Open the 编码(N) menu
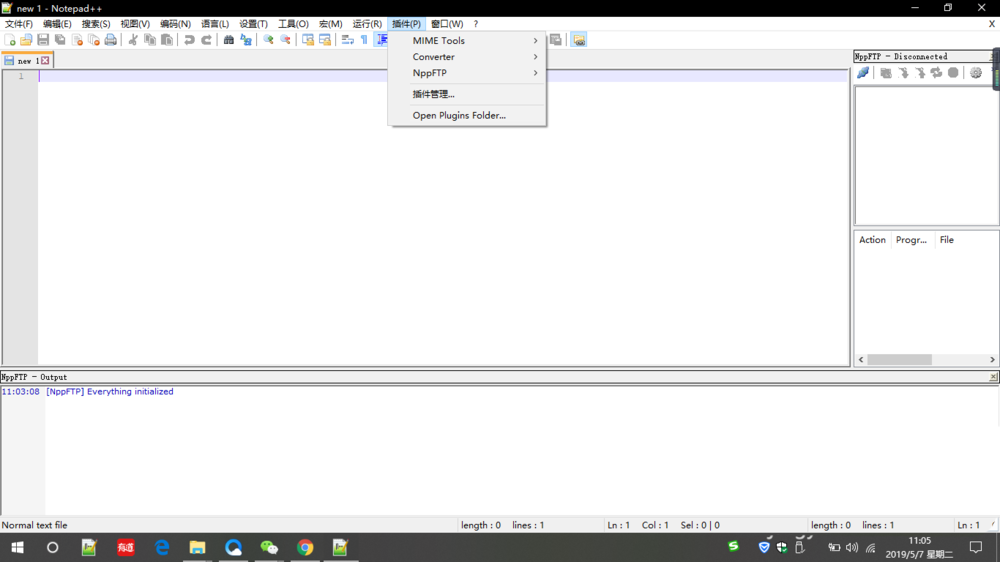This screenshot has height=562, width=1000. tap(175, 24)
